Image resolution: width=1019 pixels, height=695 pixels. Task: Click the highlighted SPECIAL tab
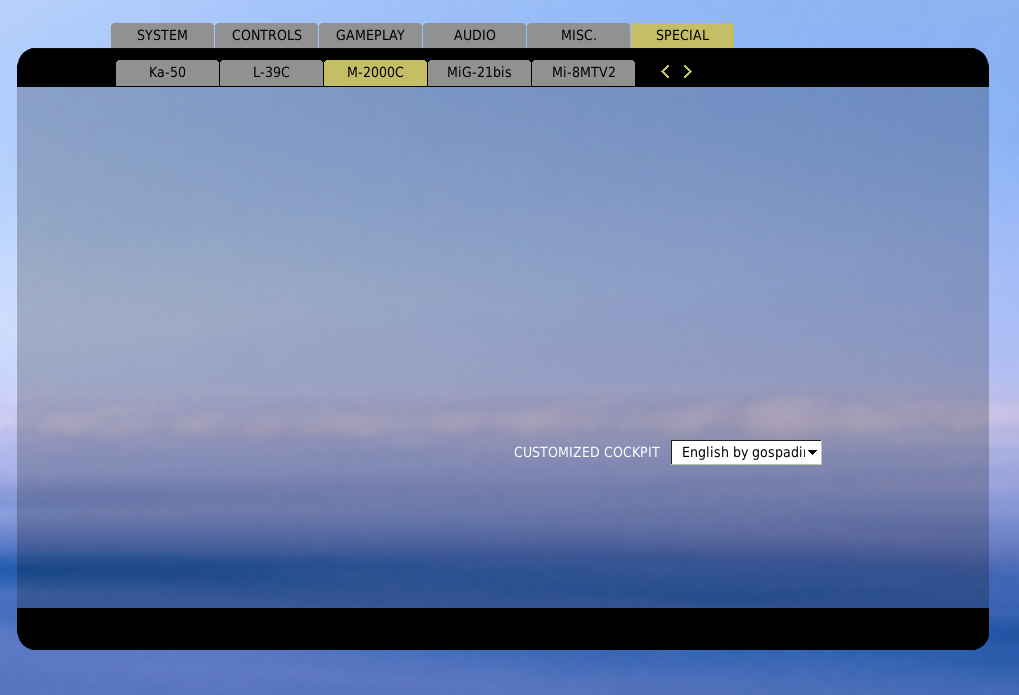pos(682,35)
